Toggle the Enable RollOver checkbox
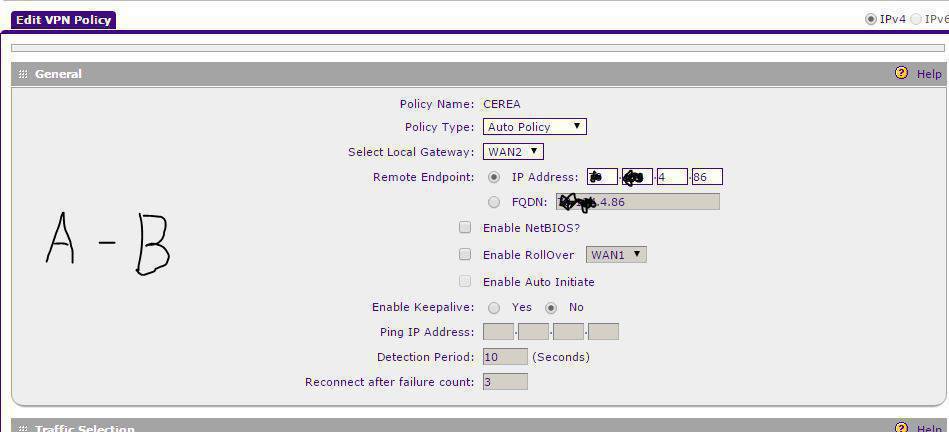This screenshot has width=949, height=432. point(465,255)
